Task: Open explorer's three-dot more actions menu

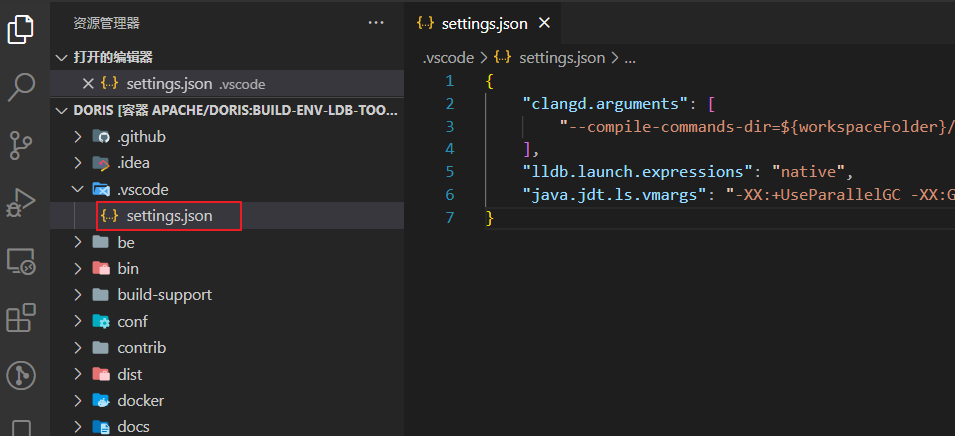Action: [x=376, y=22]
